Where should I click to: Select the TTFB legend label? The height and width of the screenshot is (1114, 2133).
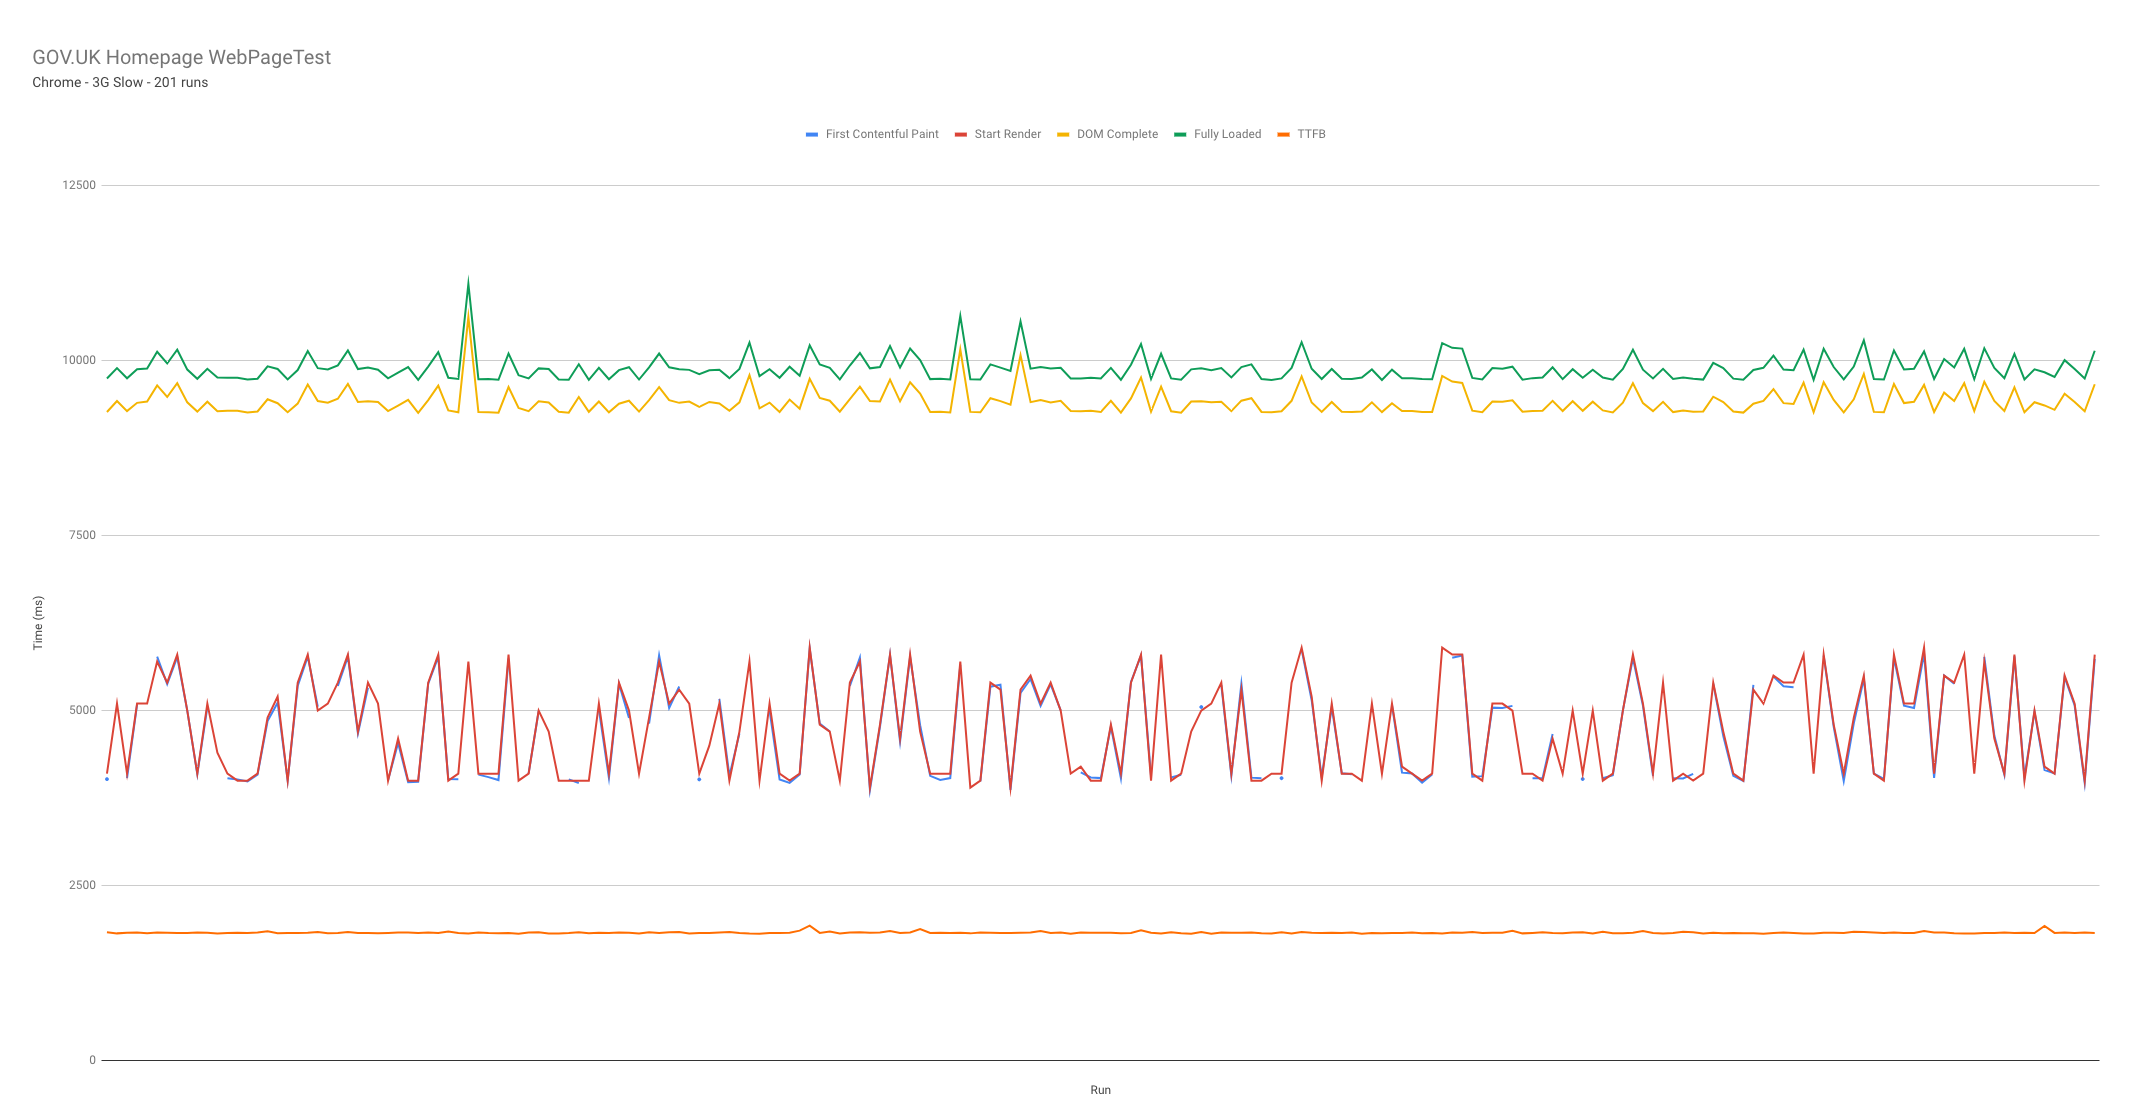[x=1311, y=134]
